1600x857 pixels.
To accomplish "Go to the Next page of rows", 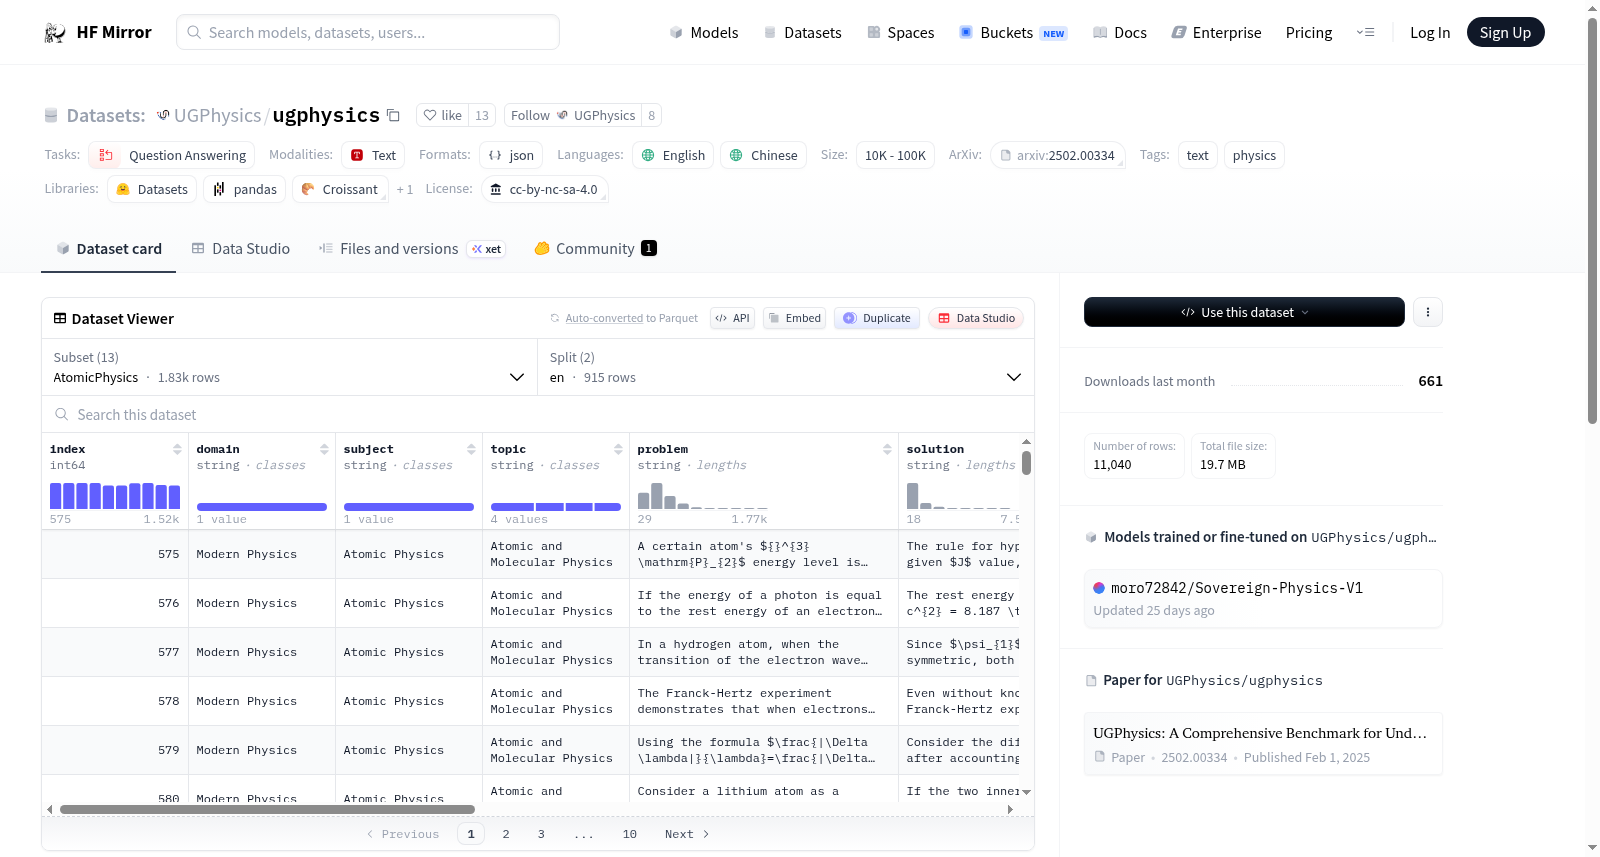I will click(687, 834).
